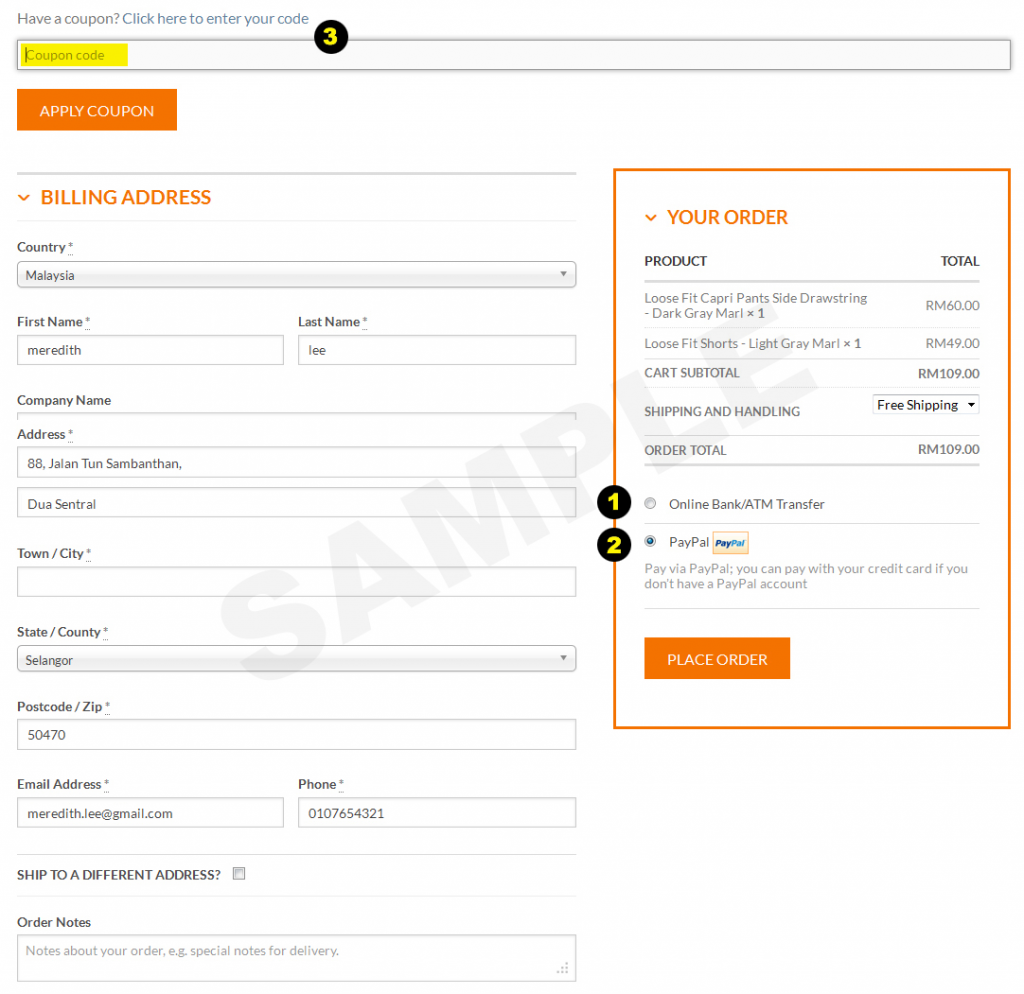The width and height of the screenshot is (1024, 994).
Task: Edit address line 88, Jalan Tun Sambanthan
Action: [296, 463]
